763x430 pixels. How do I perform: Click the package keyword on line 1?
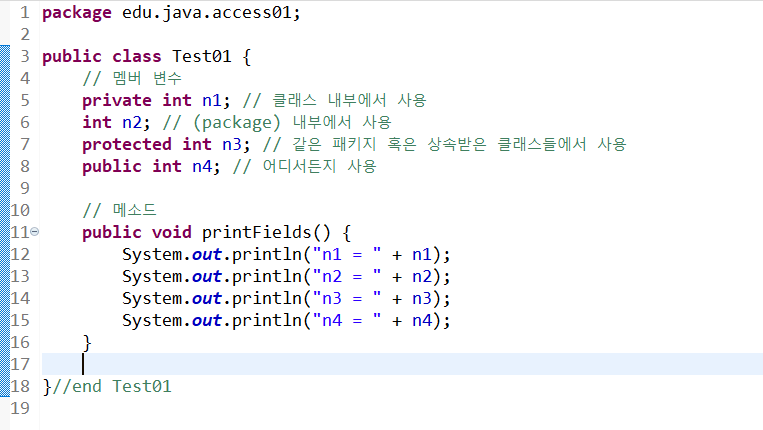coord(77,13)
